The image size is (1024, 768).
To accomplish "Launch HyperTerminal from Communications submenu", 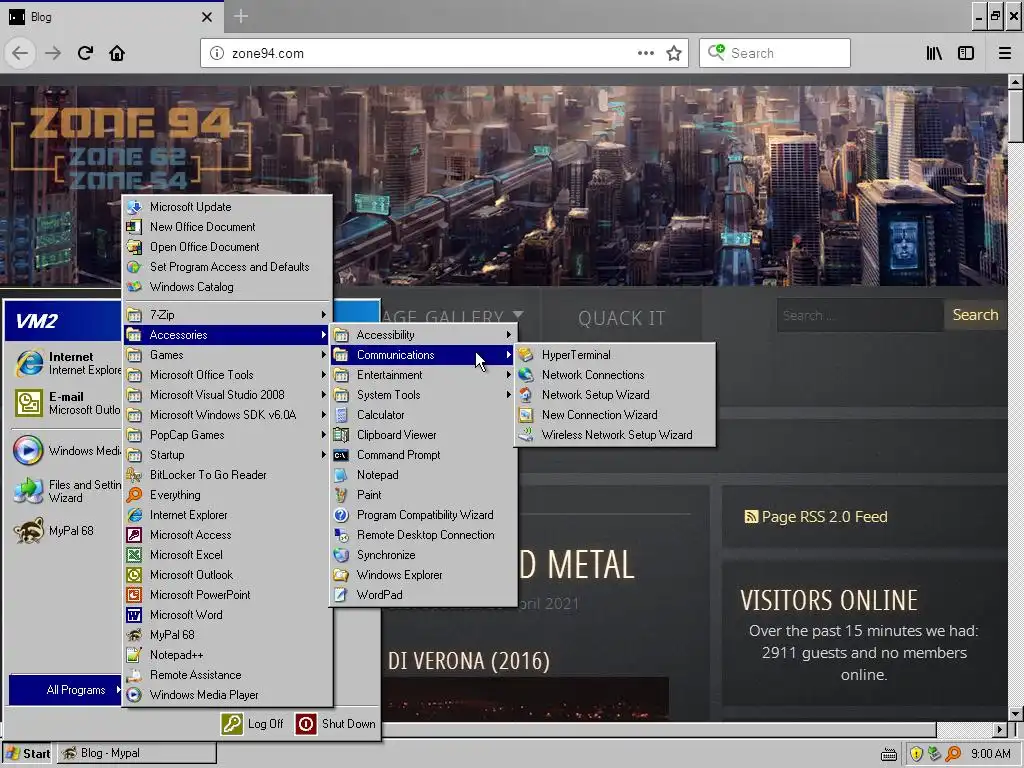I will 615,355.
